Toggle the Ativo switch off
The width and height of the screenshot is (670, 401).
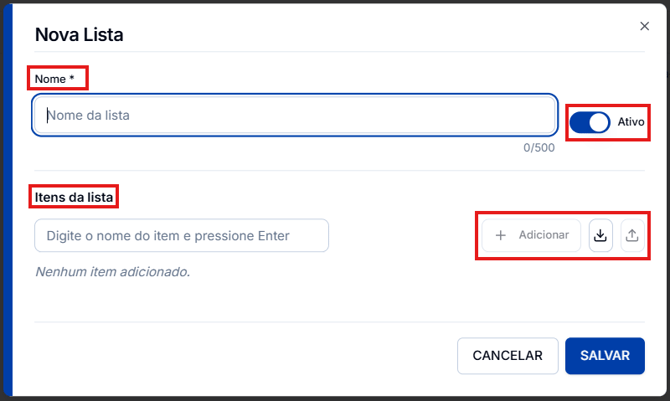click(590, 122)
